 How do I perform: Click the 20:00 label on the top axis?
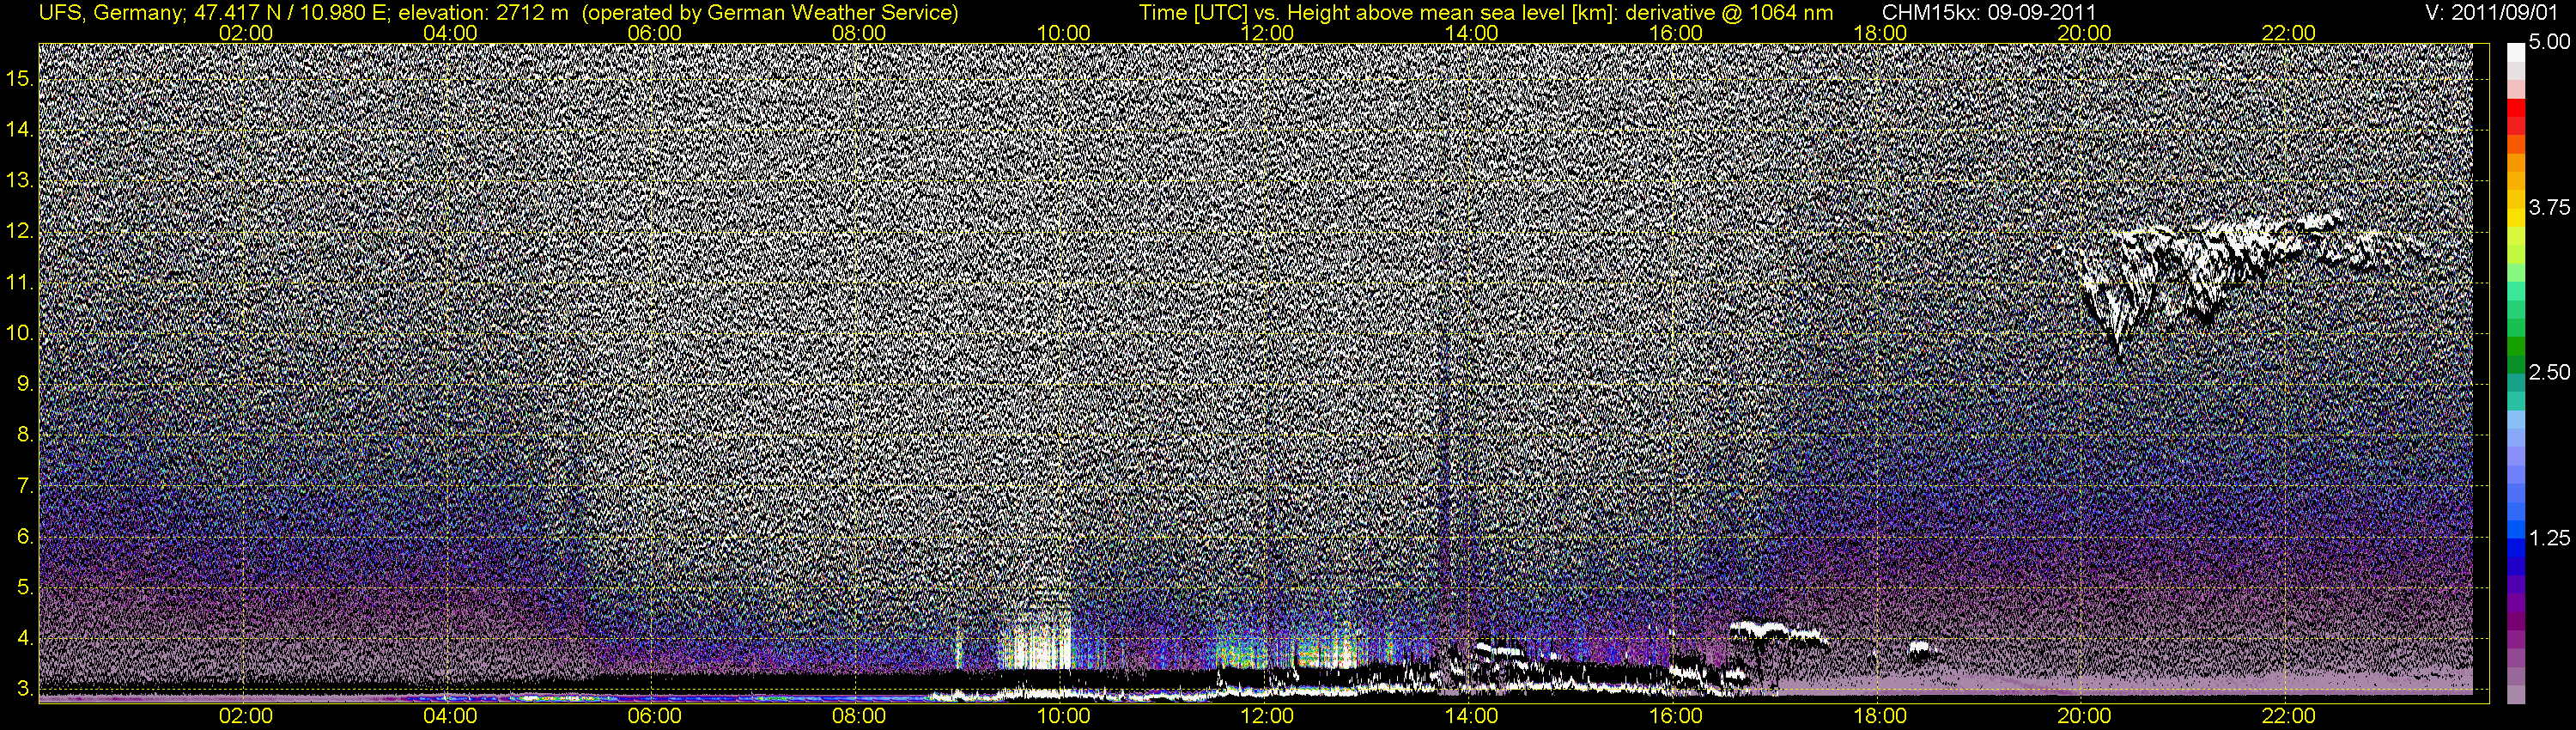[x=2084, y=33]
